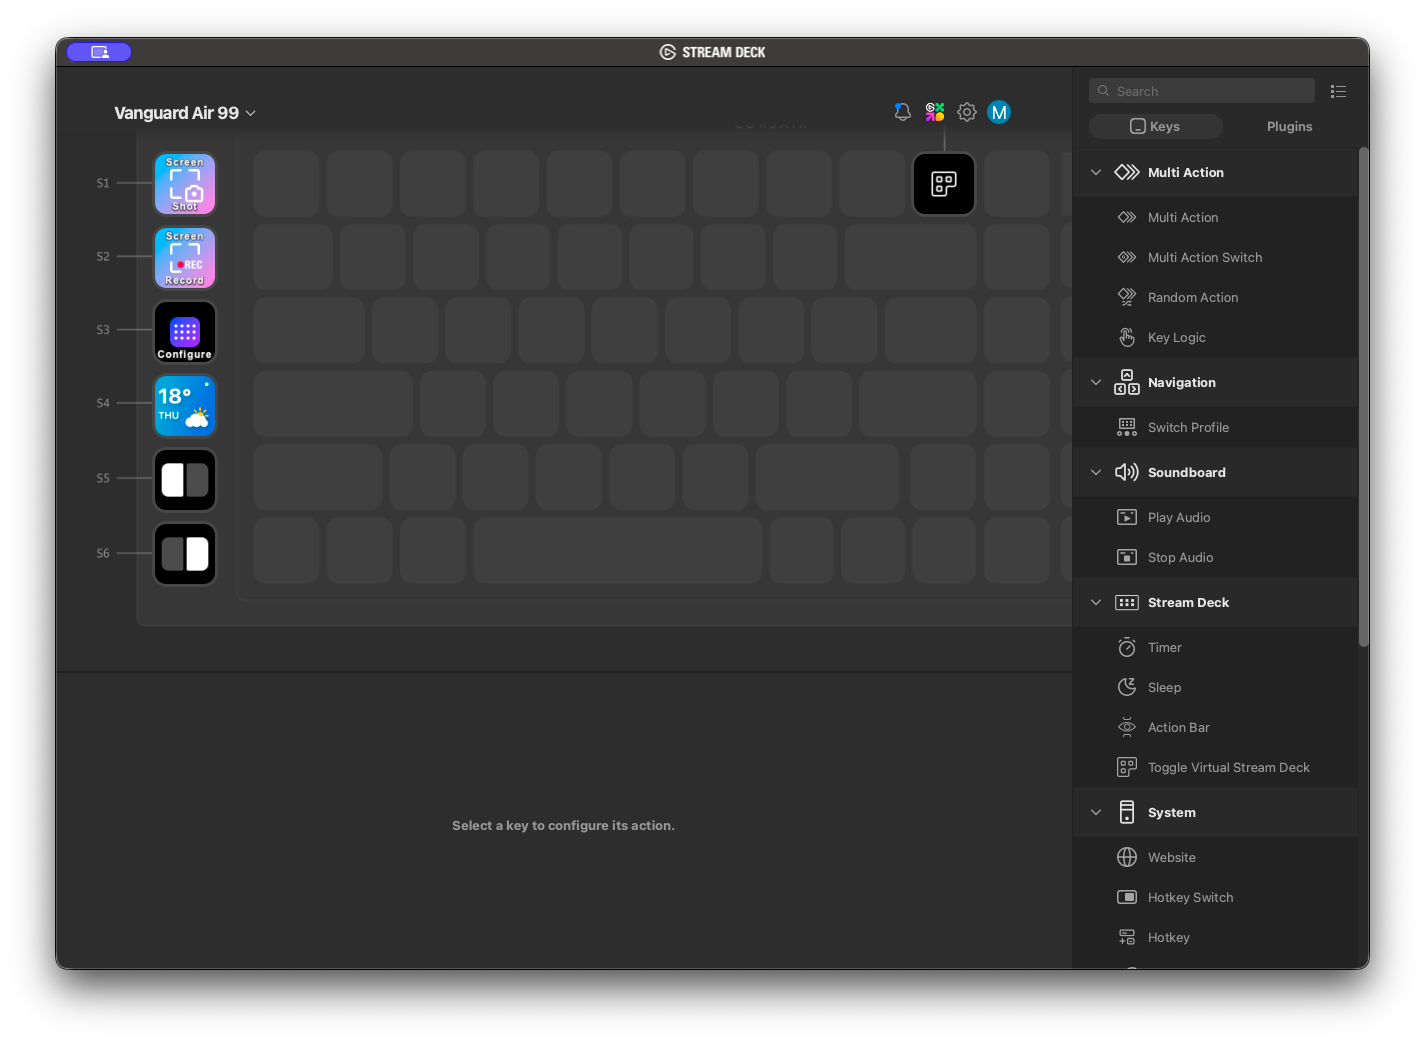The image size is (1425, 1043).
Task: Open the colorful Marketplace icon
Action: [935, 112]
